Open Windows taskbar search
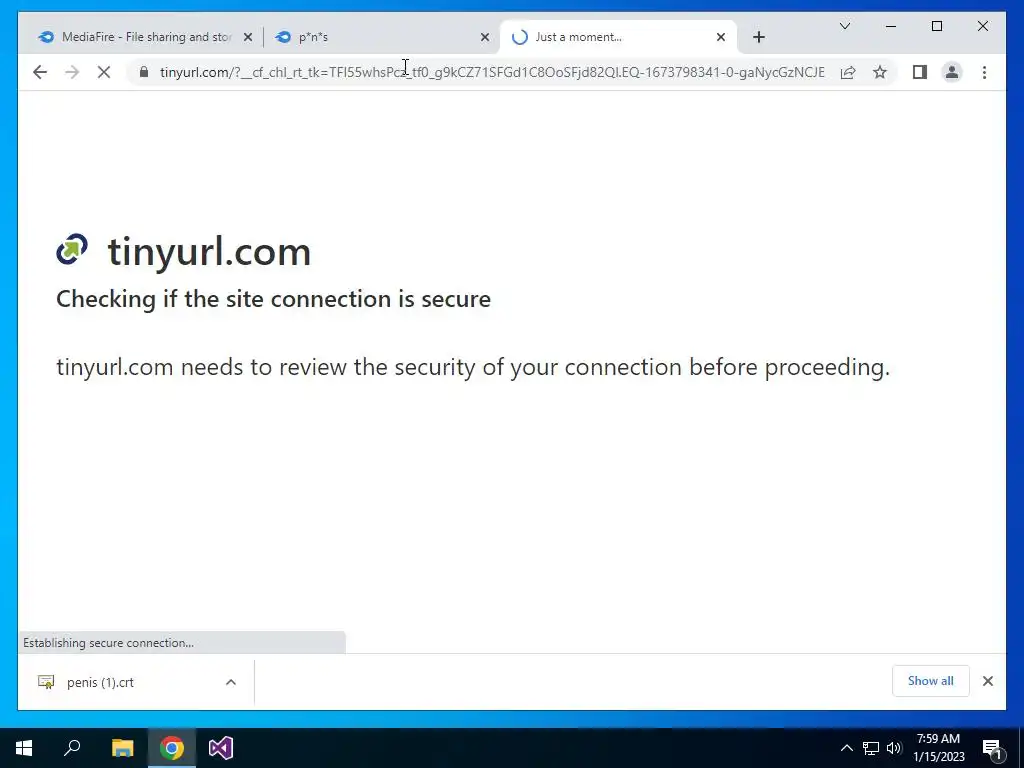This screenshot has height=768, width=1024. coord(72,748)
